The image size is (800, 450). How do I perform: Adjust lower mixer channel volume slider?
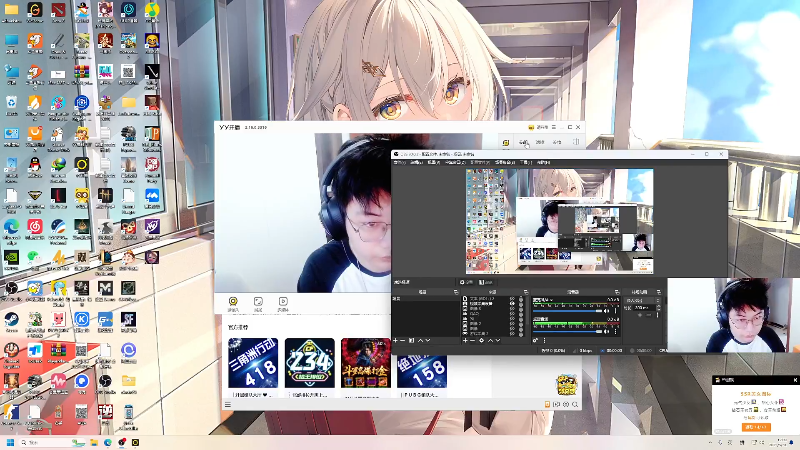pos(567,332)
